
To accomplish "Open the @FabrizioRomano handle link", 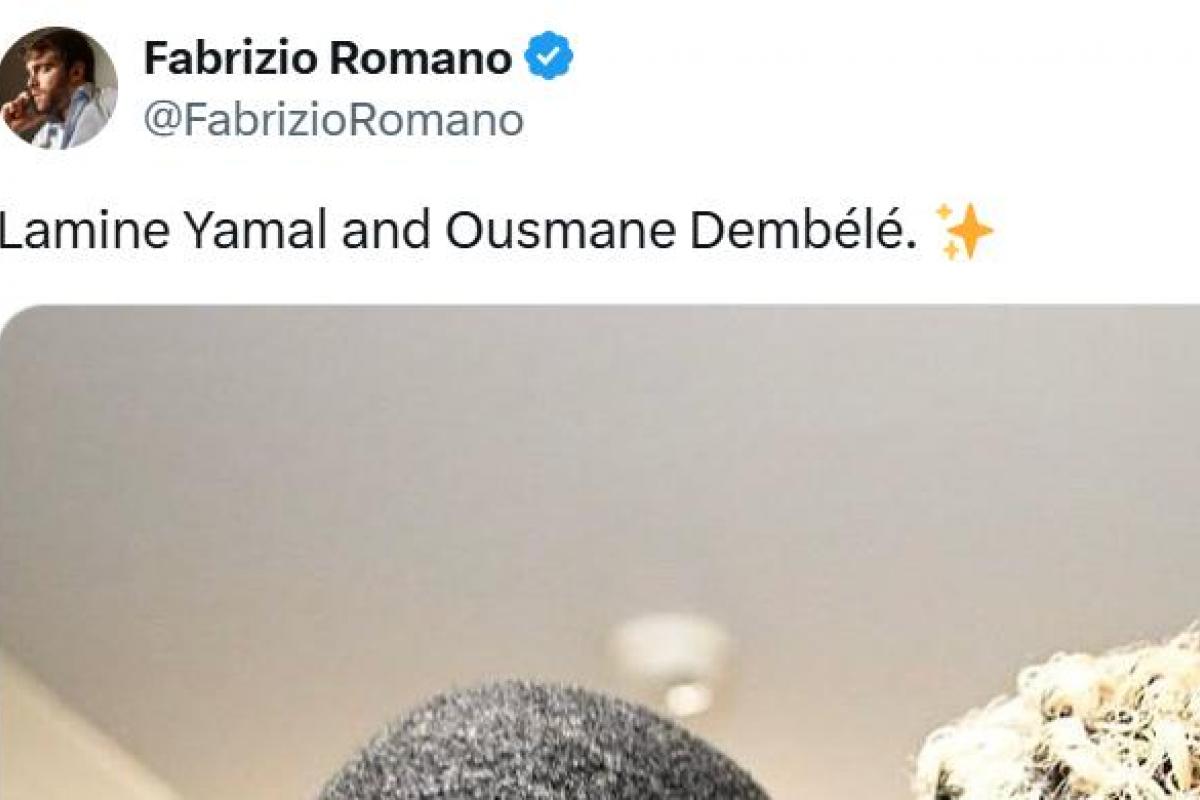I will [x=334, y=120].
